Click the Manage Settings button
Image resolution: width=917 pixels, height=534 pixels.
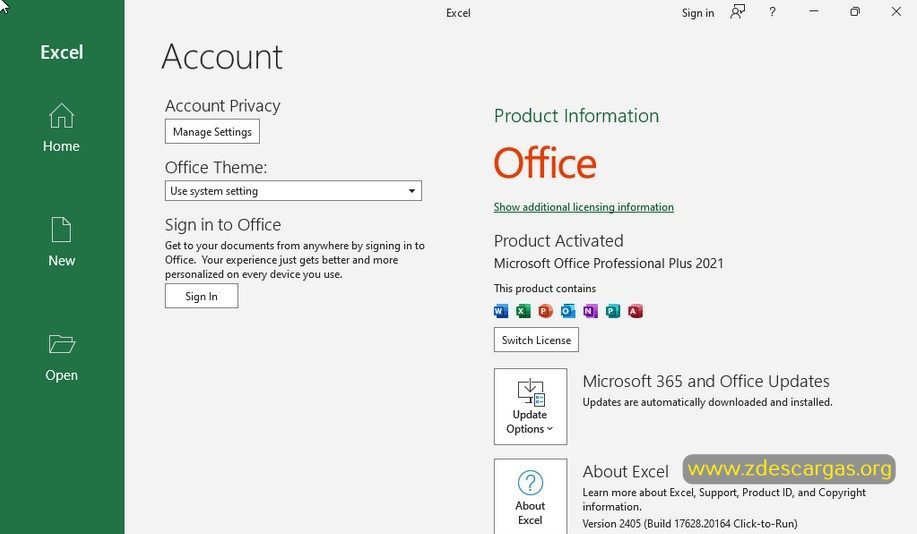212,132
